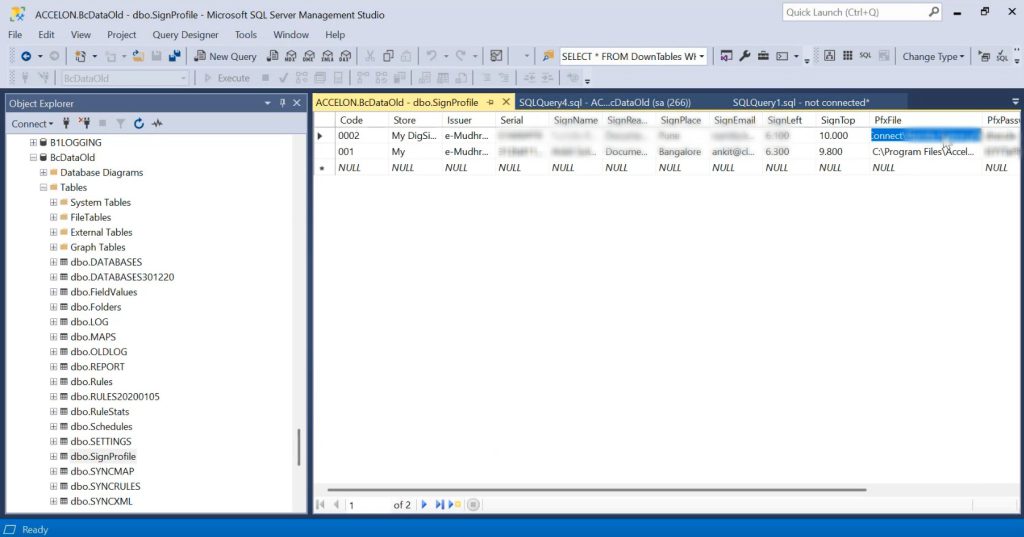This screenshot has height=537, width=1024.
Task: Expand the System Tables folder
Action: point(54,203)
